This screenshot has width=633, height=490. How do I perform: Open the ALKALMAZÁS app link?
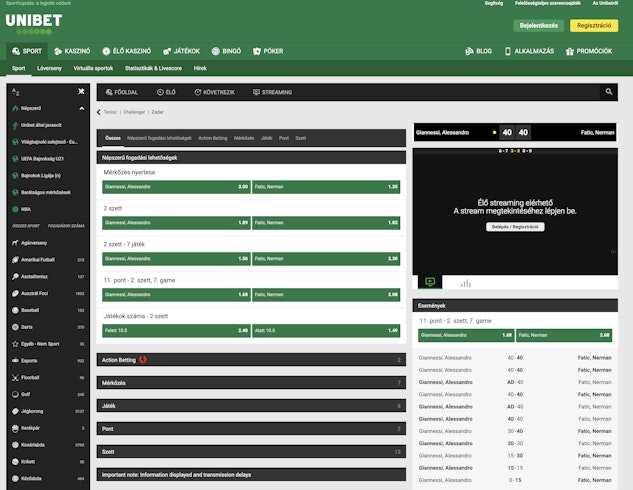point(529,51)
